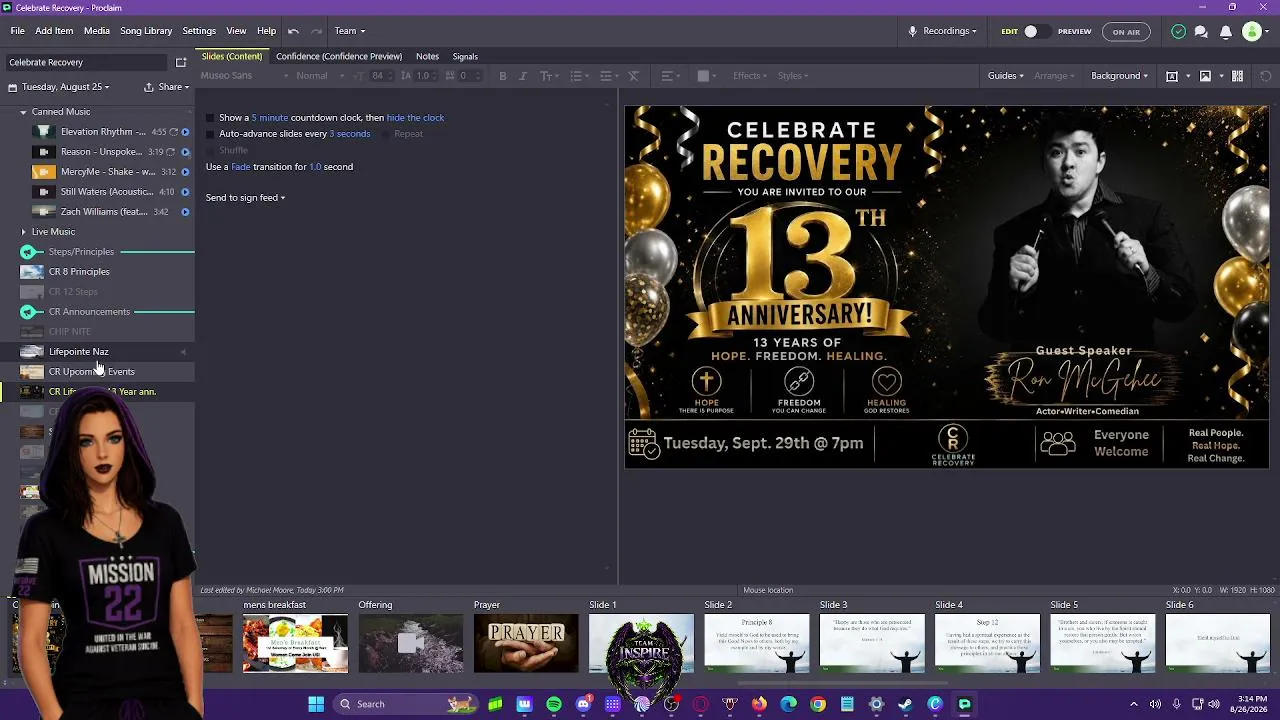Play the Still Waters (Acoustic) item
Screen dimensions: 1280x720
click(x=185, y=192)
